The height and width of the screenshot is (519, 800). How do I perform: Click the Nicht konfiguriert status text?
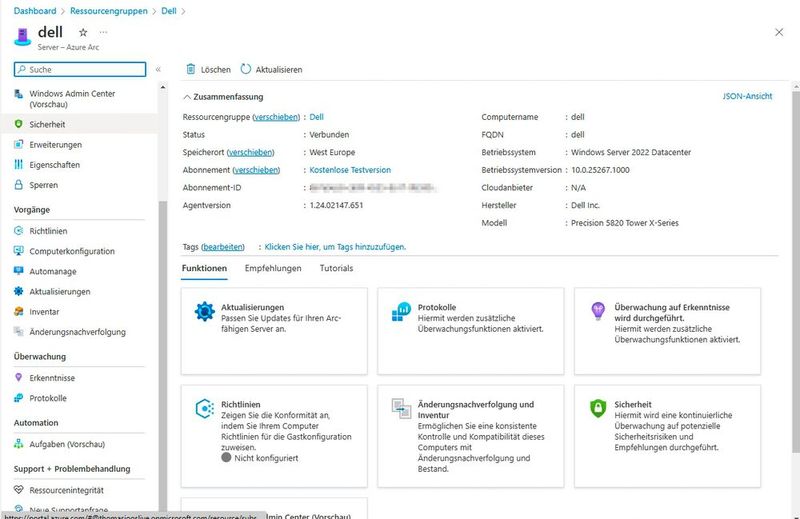pos(266,458)
